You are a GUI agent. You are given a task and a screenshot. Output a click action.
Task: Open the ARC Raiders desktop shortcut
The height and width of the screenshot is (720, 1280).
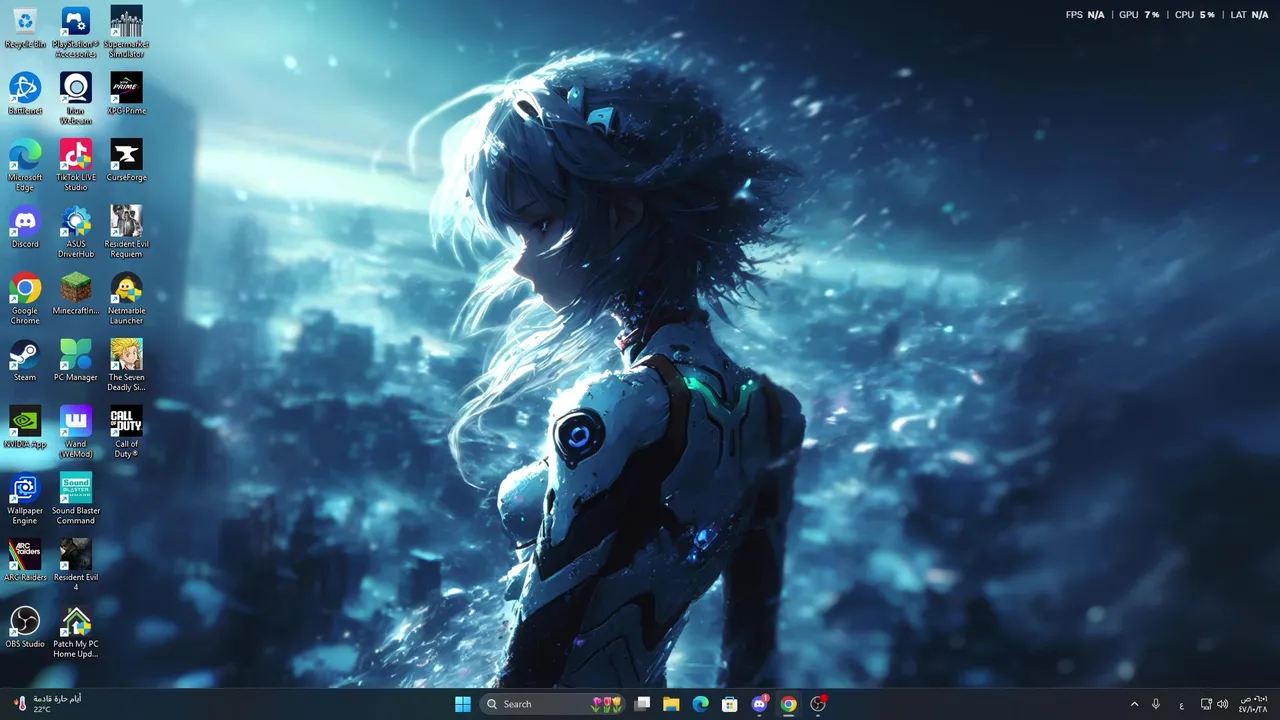(x=25, y=560)
